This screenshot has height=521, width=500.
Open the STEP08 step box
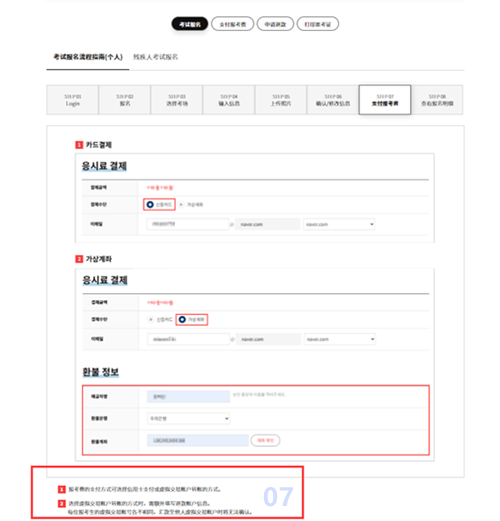[x=437, y=100]
